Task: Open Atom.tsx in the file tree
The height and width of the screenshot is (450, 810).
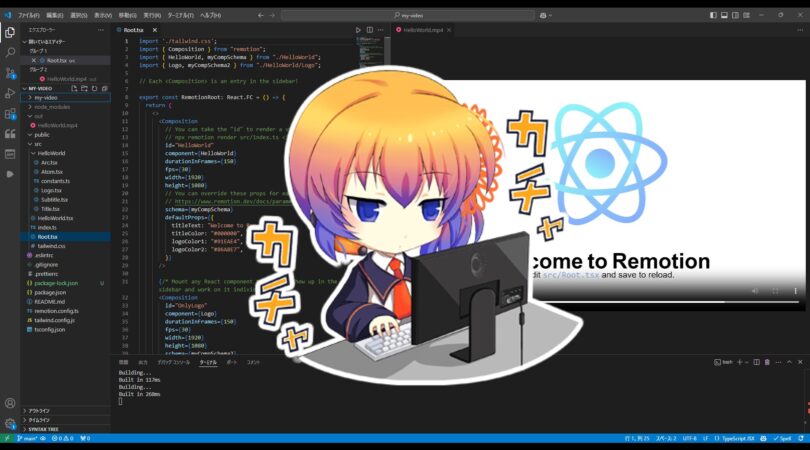Action: click(x=66, y=172)
